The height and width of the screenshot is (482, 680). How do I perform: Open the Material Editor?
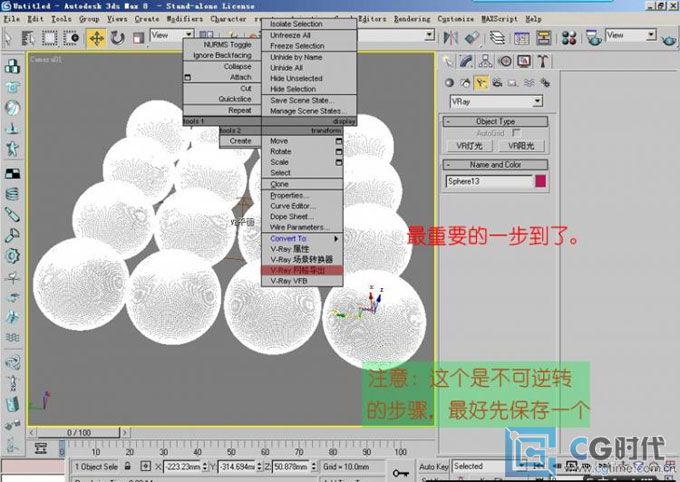click(569, 38)
